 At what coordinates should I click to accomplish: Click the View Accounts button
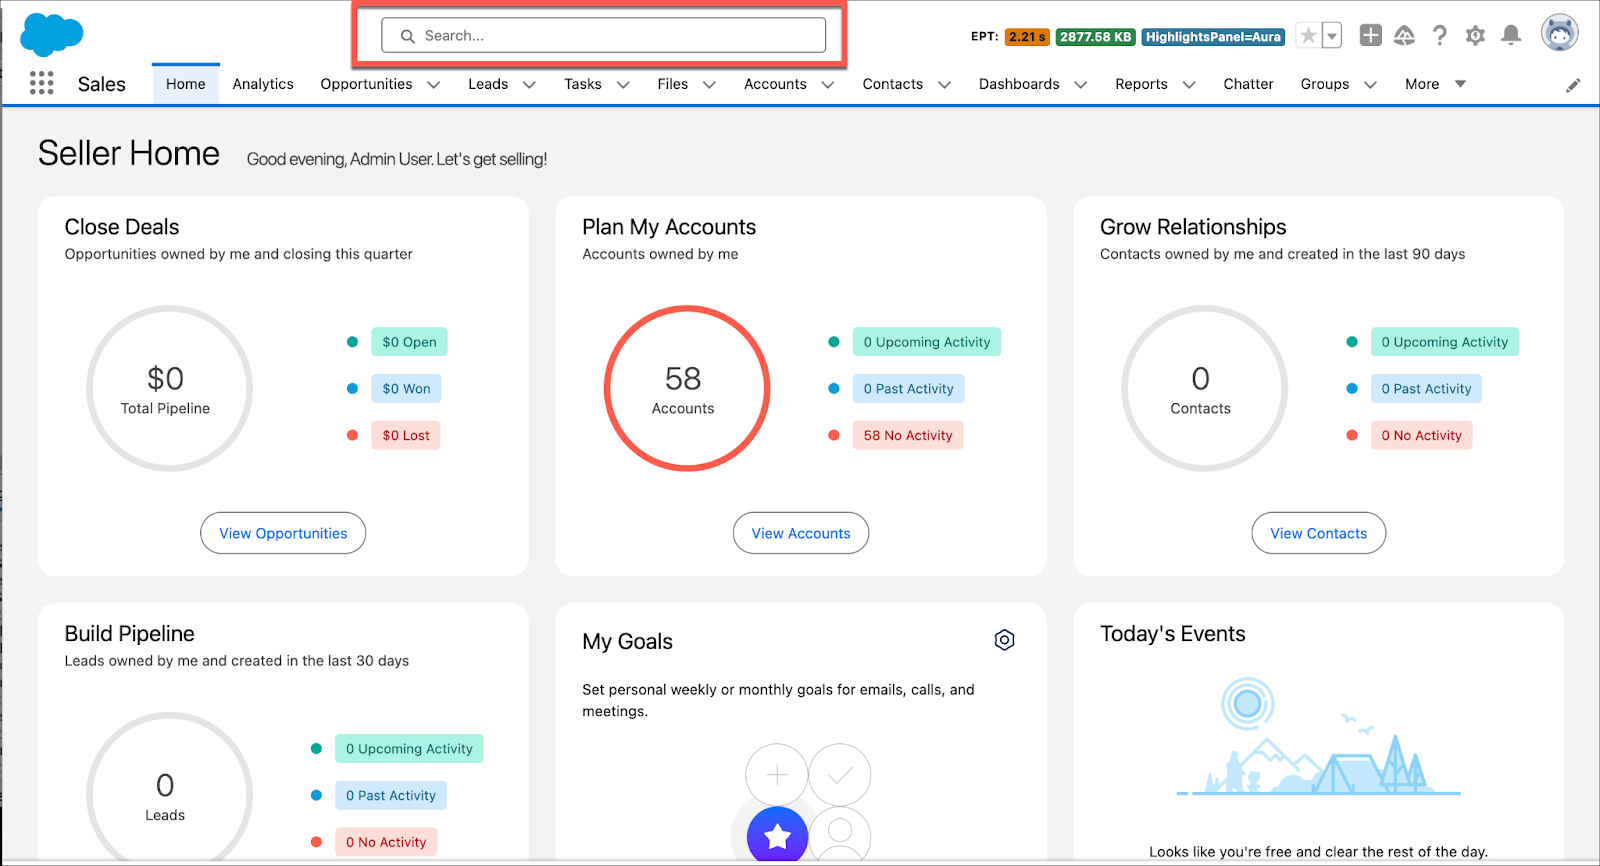tap(801, 533)
